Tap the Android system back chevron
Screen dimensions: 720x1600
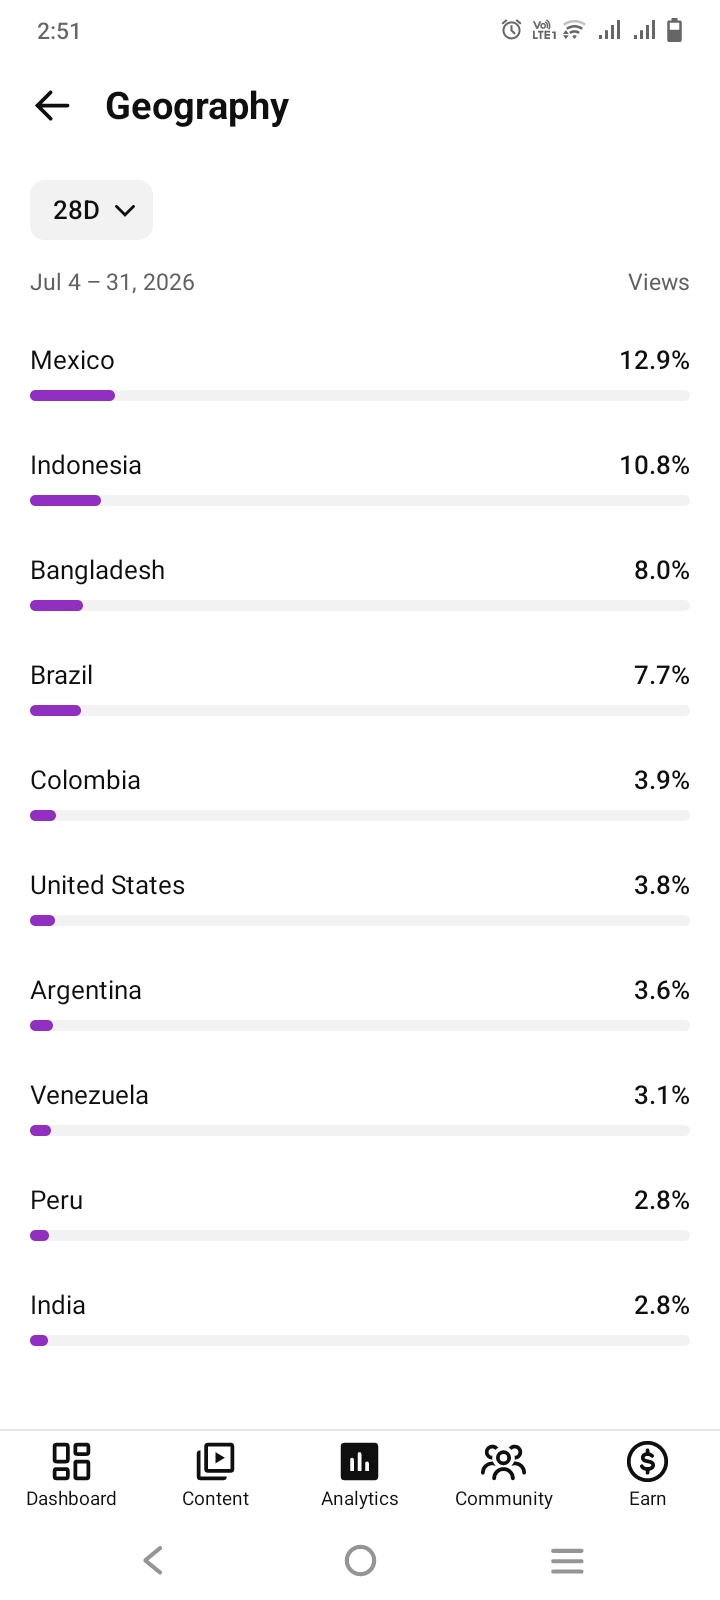[x=153, y=1560]
